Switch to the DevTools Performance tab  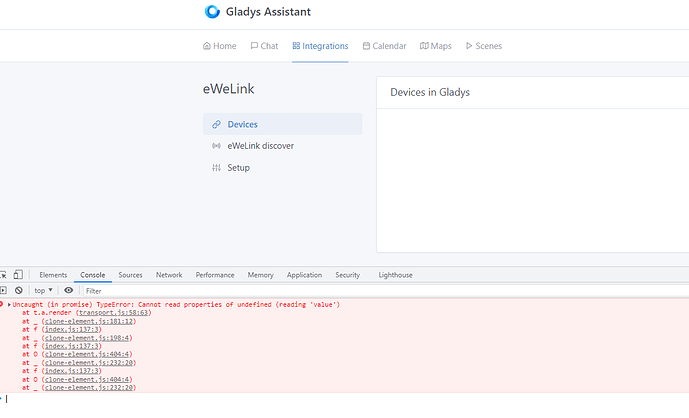pos(215,275)
